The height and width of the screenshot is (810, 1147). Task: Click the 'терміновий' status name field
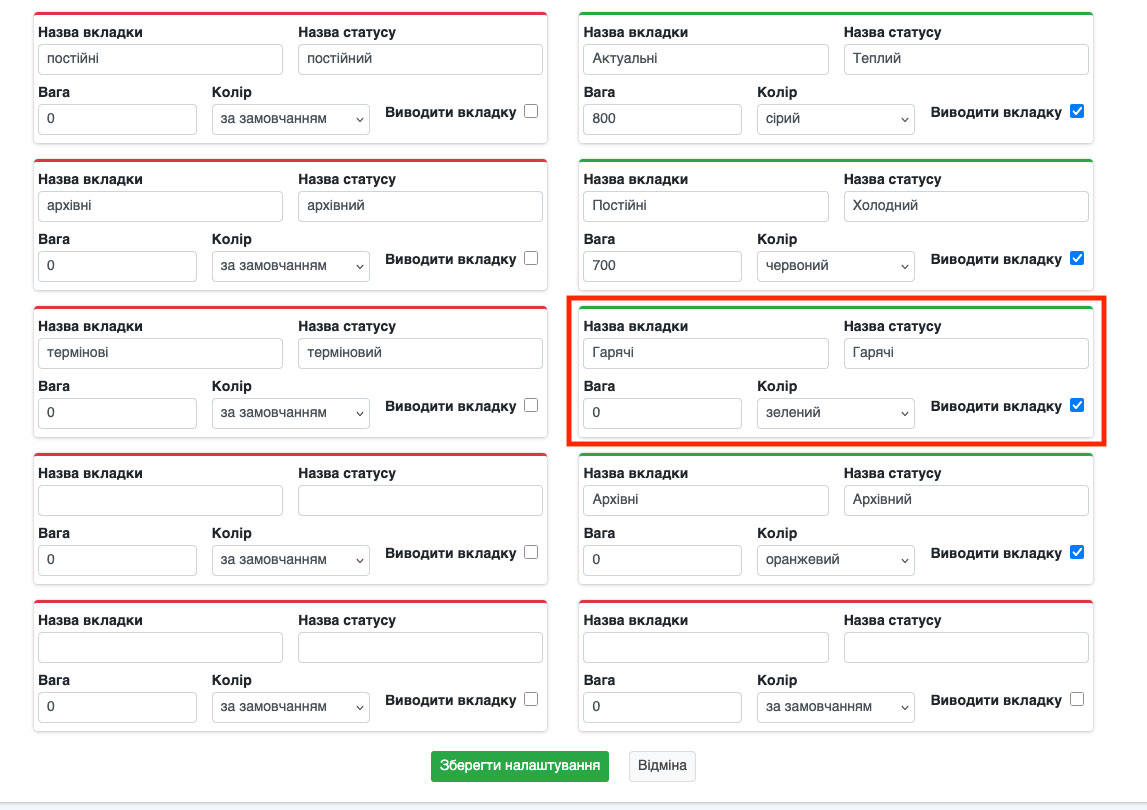tap(420, 353)
